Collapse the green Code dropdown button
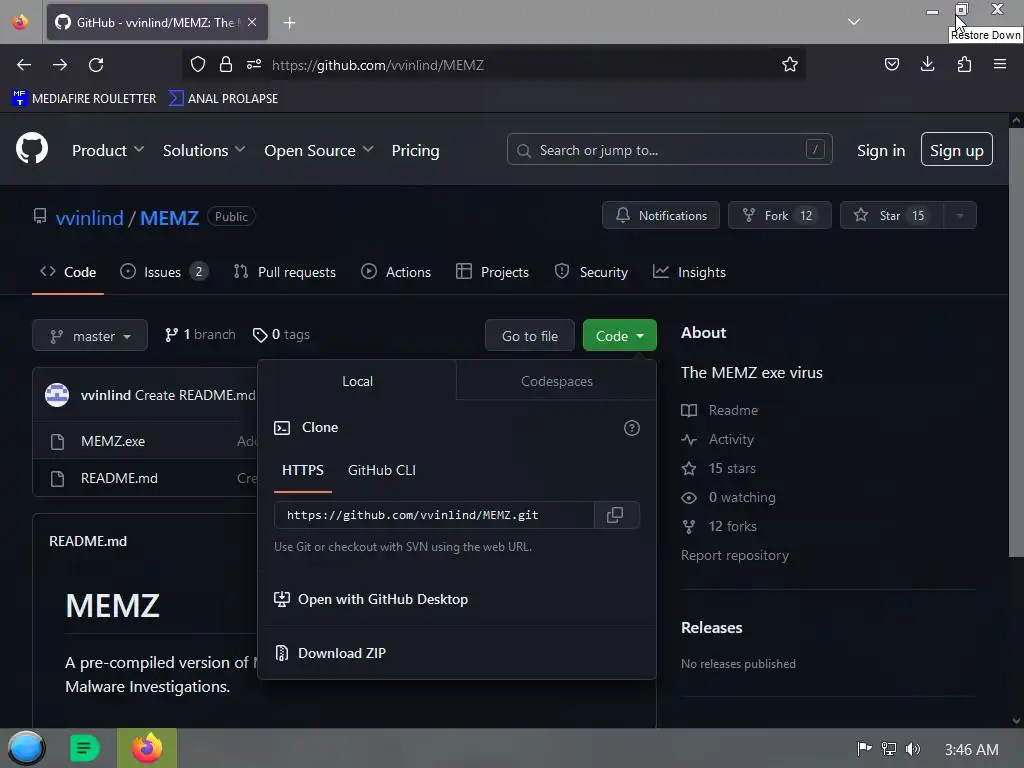Viewport: 1024px width, 768px height. 619,336
